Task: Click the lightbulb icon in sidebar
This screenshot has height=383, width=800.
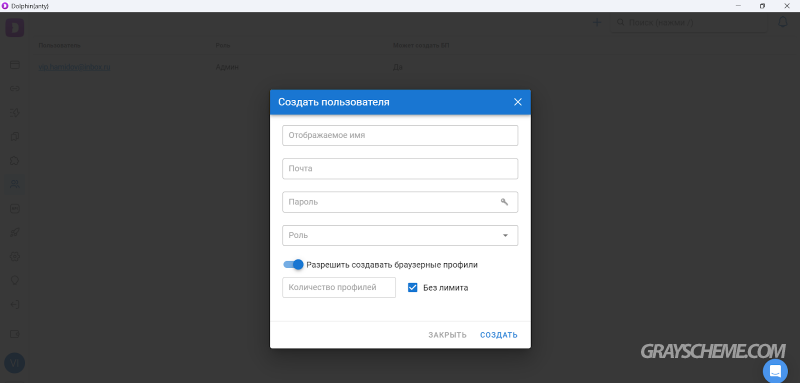Action: [15, 280]
